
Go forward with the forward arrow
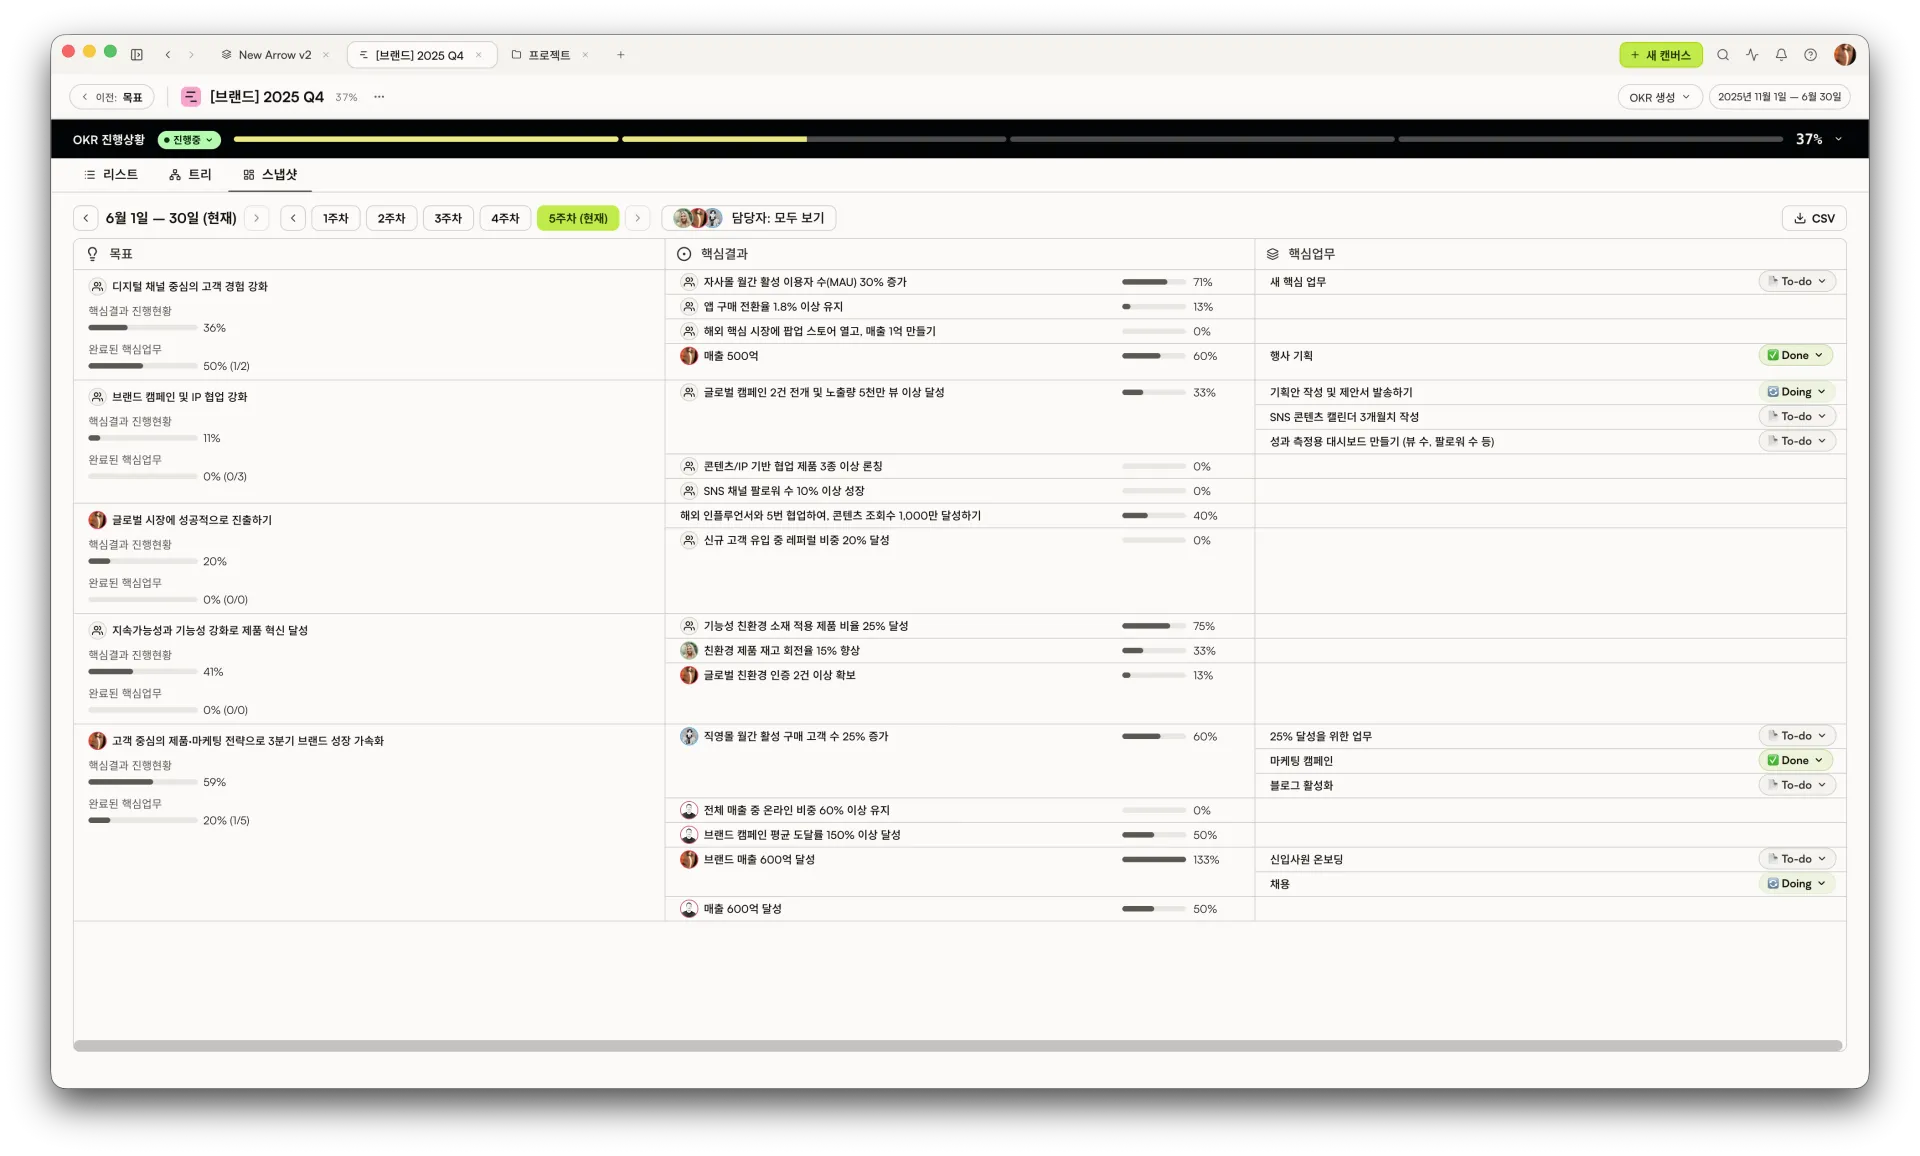point(191,55)
